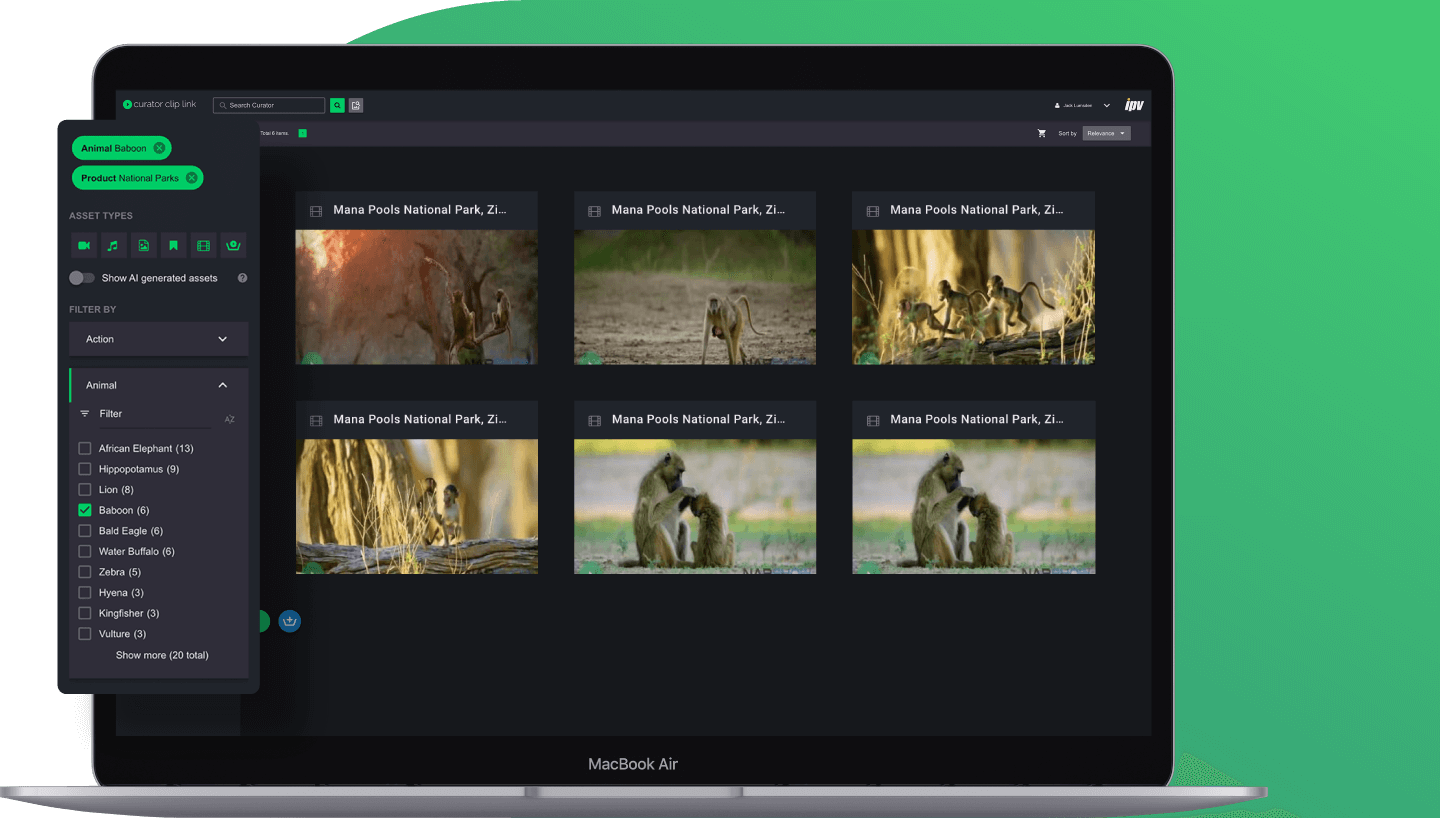This screenshot has width=1440, height=818.
Task: Click the A-Z sort icon in Animal filter
Action: click(229, 420)
